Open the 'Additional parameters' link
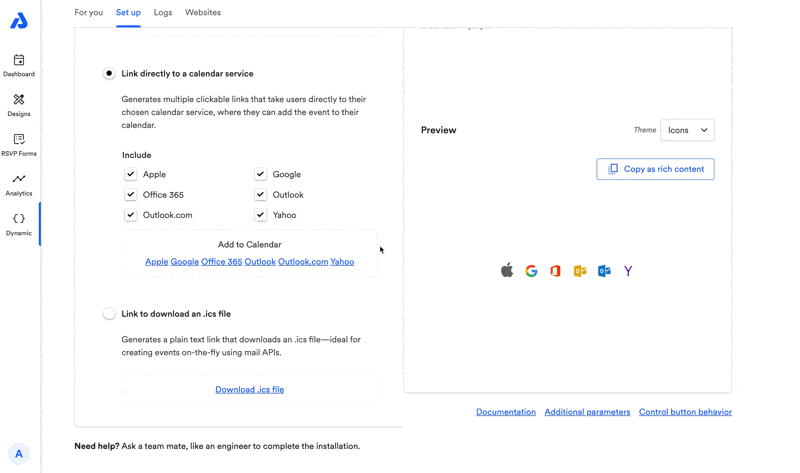This screenshot has width=800, height=473. 587,412
